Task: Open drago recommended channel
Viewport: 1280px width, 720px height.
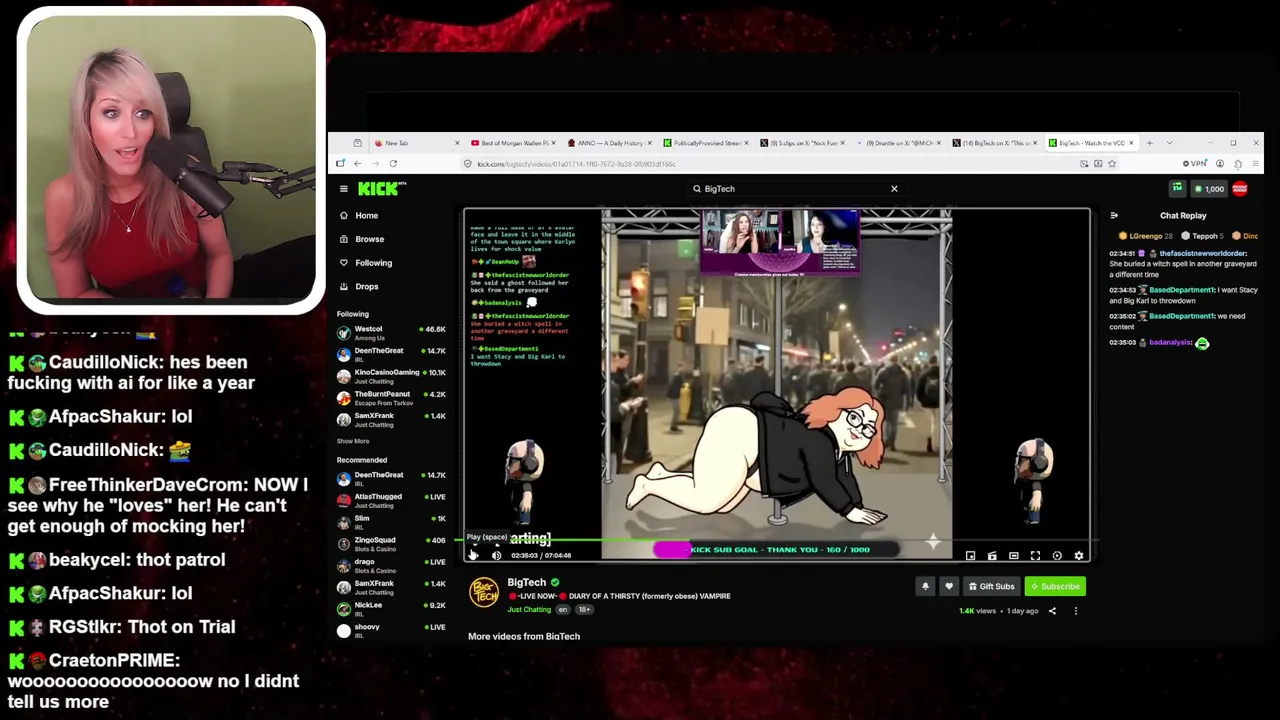Action: click(391, 565)
